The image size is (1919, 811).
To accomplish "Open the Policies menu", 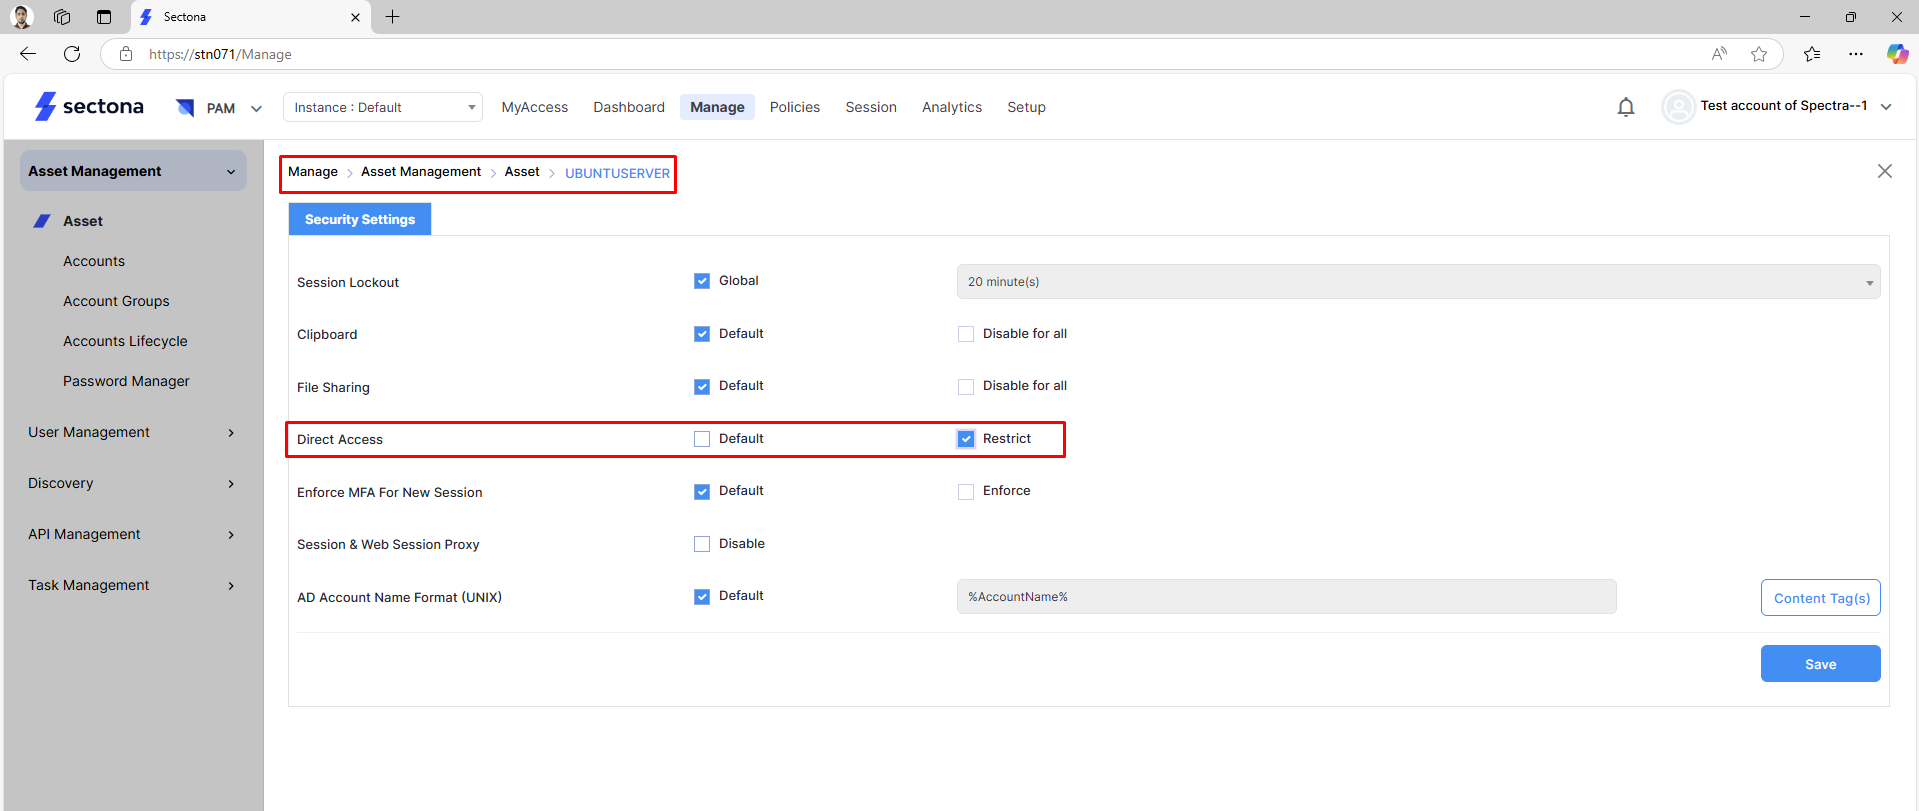I will tap(795, 107).
